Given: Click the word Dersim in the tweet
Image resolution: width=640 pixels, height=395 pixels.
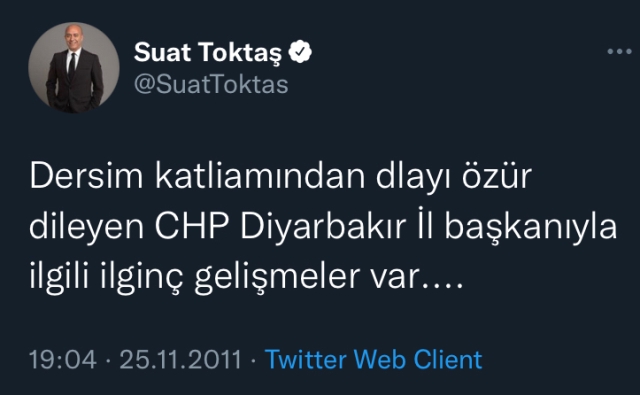Looking at the screenshot, I should pos(86,177).
